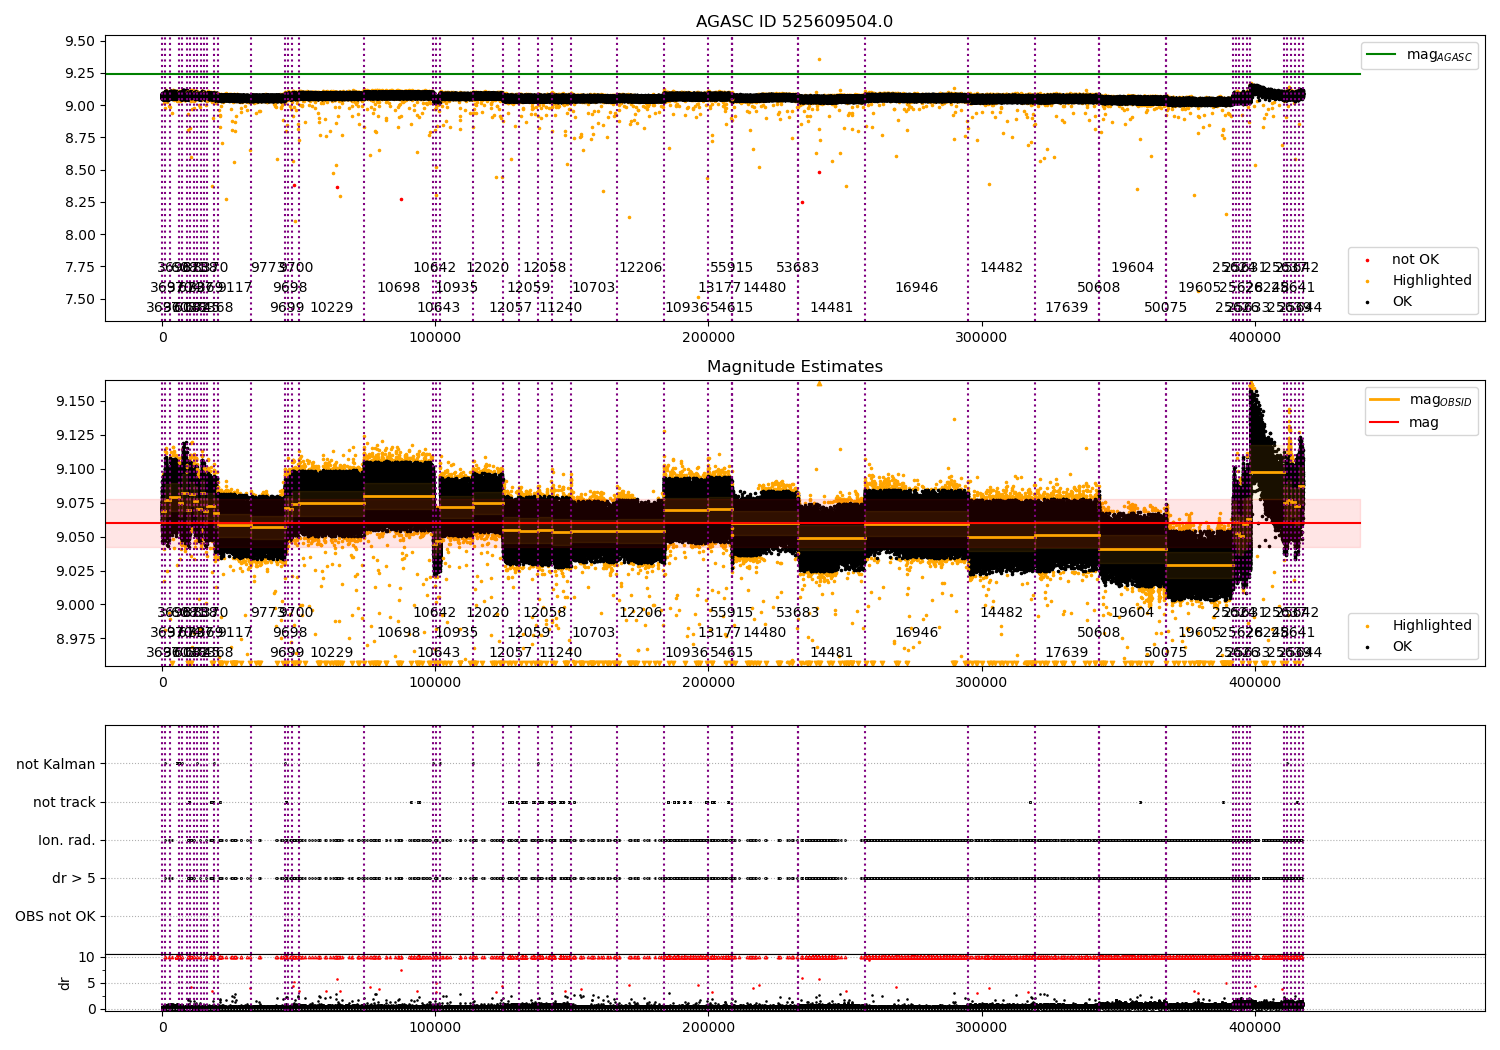Click the green mag AGASC horizontal line in the top plot
Viewport: 1500px width, 1050px height.
coord(732,74)
